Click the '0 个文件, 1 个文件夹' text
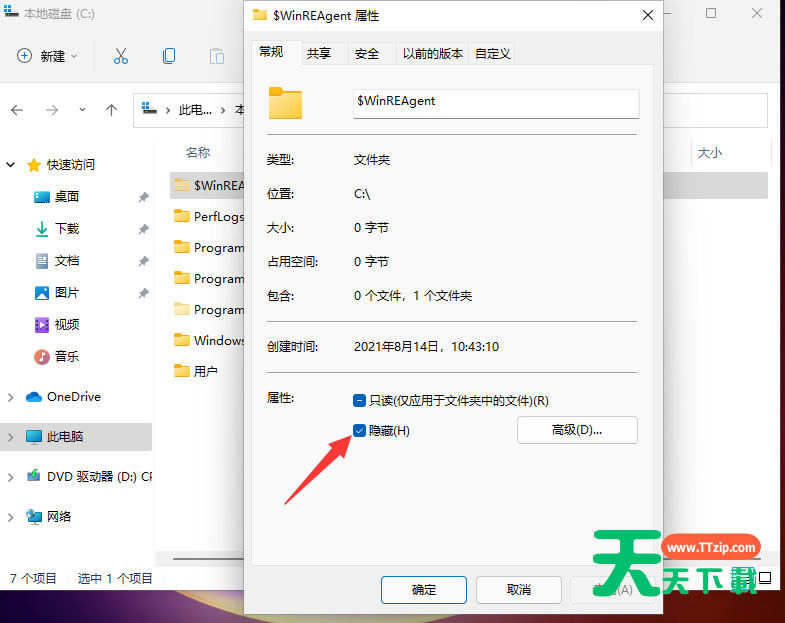 pyautogui.click(x=413, y=296)
